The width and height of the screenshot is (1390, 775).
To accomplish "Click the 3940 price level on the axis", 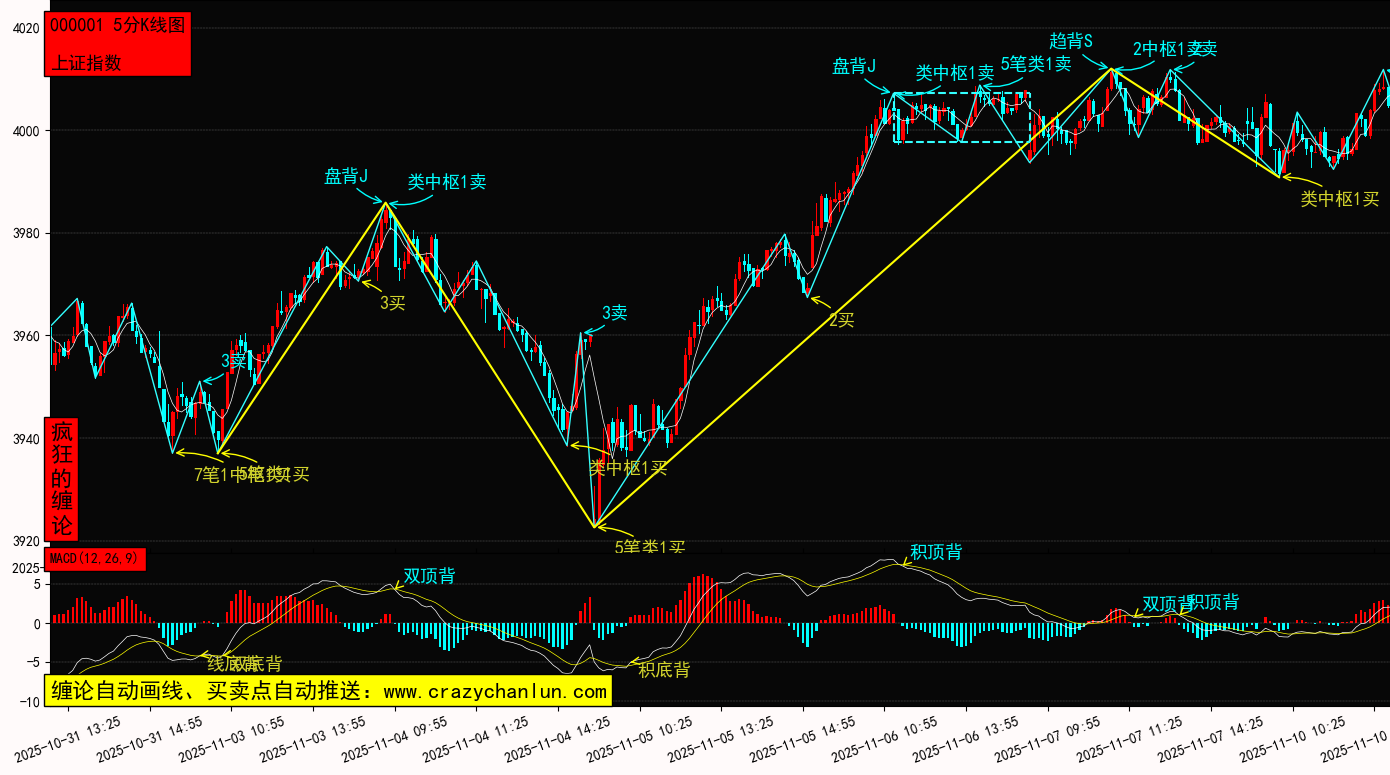I will click(x=25, y=439).
